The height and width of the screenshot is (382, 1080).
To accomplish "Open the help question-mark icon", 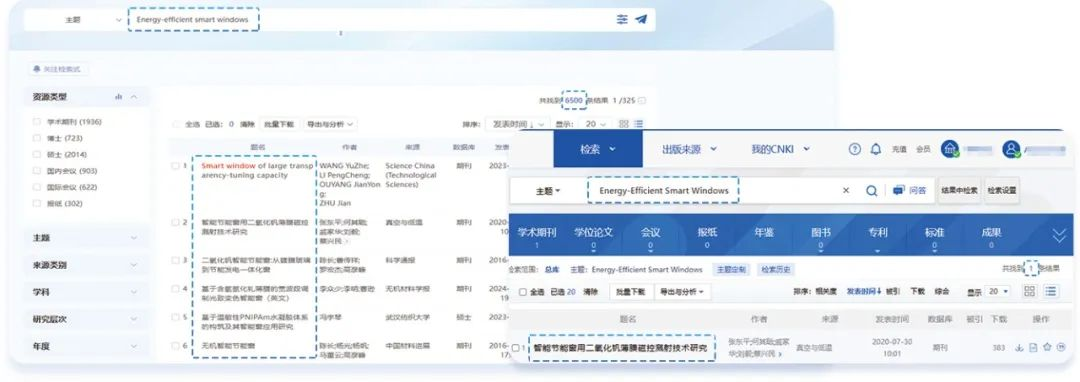I will 855,149.
